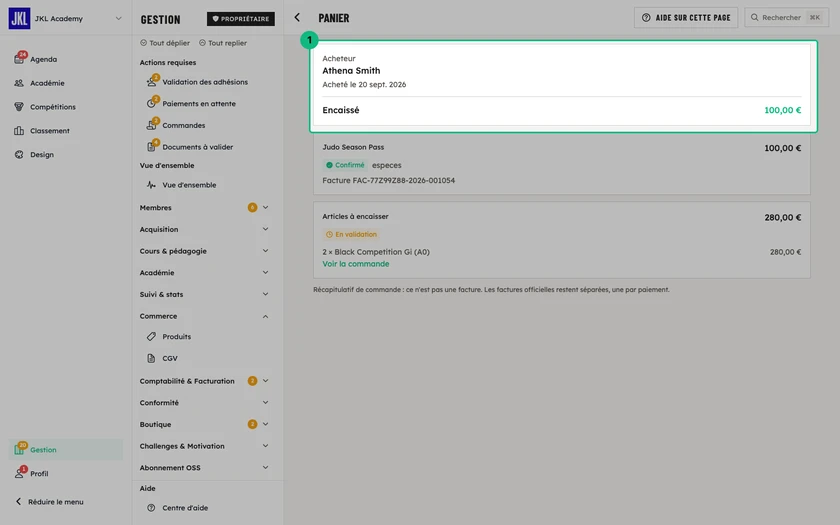Click the CGV document icon
840x525 pixels.
coord(152,358)
